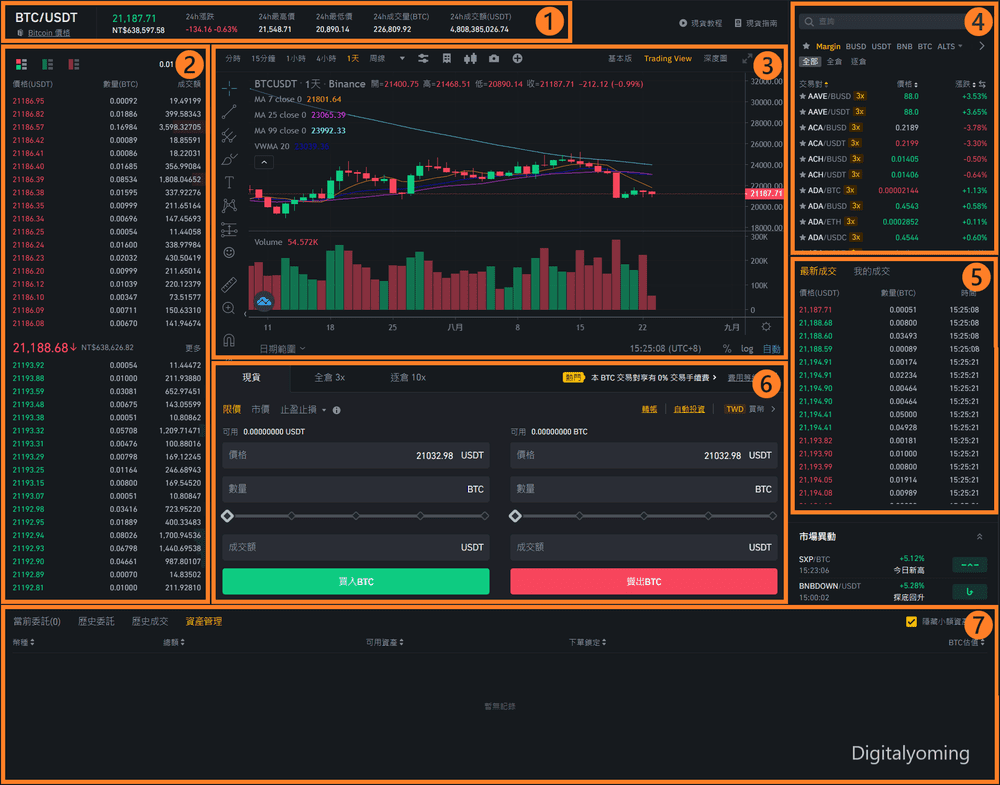Viewport: 1000px width, 785px height.
Task: Click the sell amount slider handle
Action: pos(515,515)
